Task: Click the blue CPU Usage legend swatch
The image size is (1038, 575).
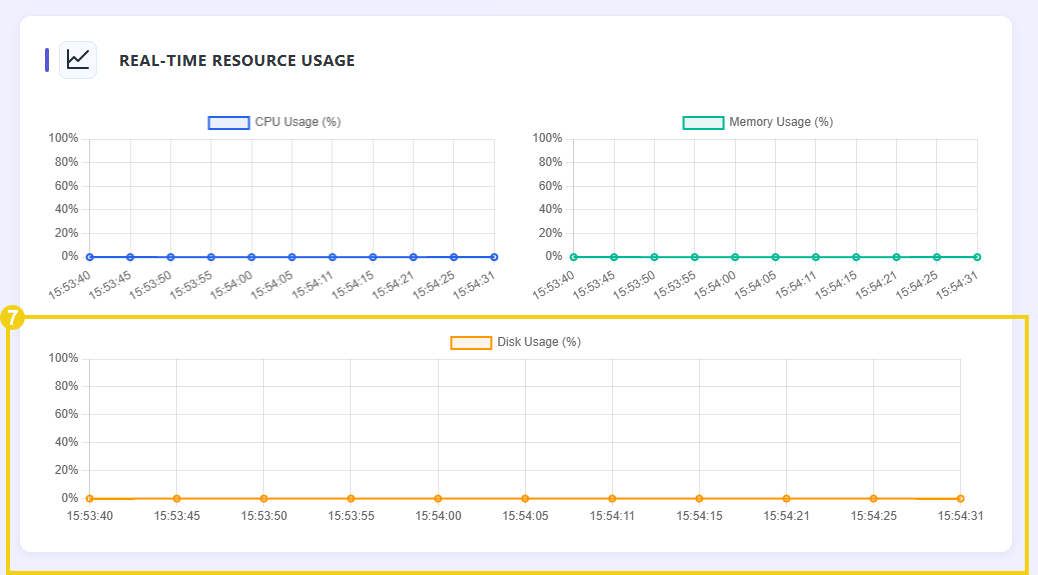Action: coord(228,122)
